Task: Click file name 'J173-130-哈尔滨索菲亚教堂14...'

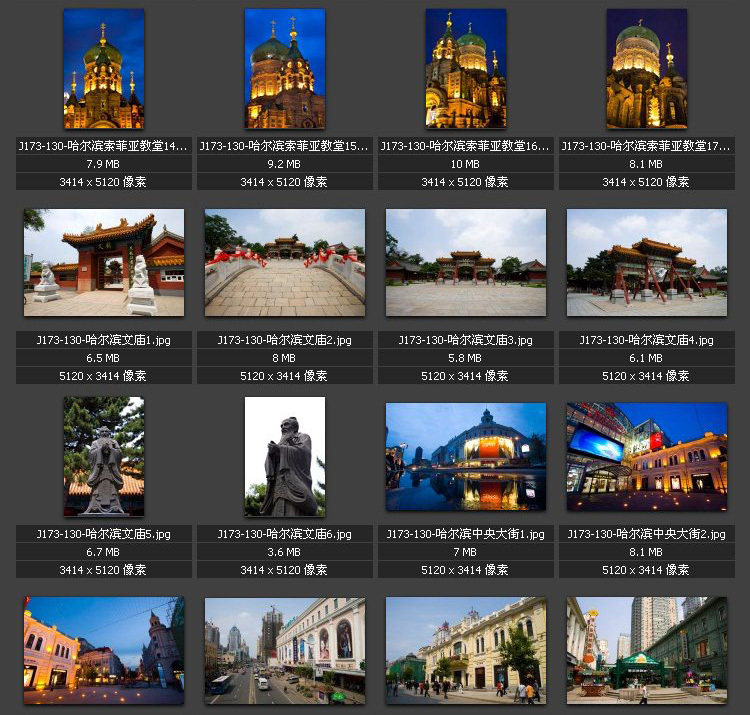Action: point(103,146)
